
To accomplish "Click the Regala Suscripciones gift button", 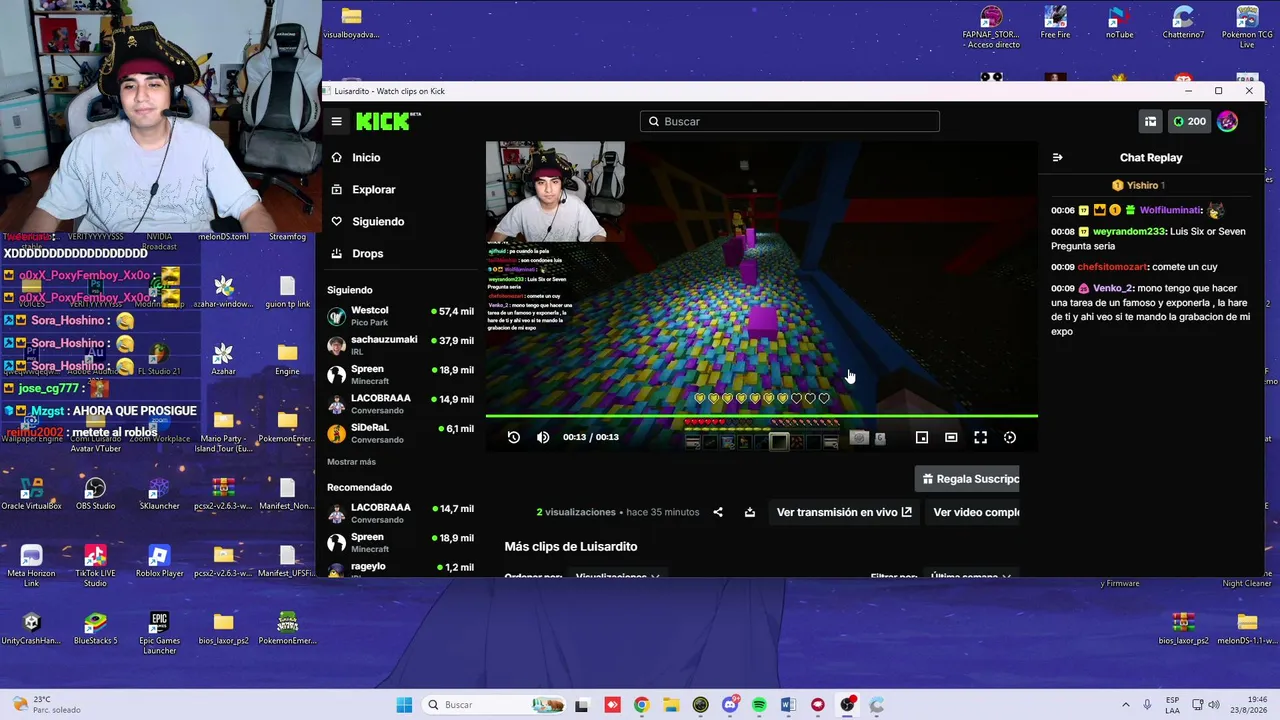I will tap(968, 479).
